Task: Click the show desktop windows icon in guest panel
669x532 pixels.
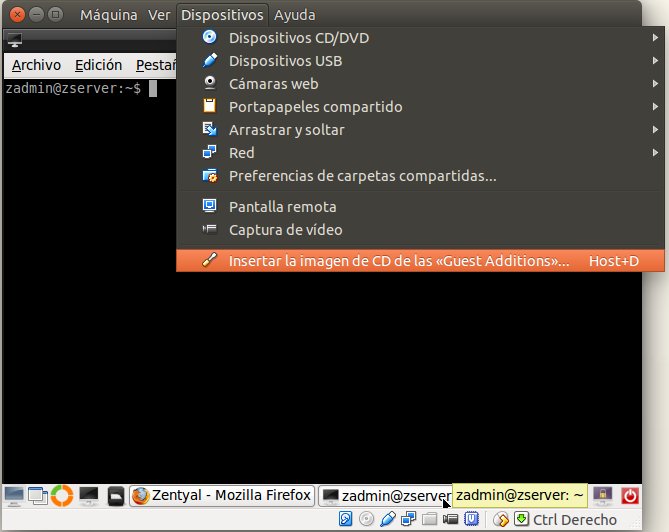Action: point(38,496)
